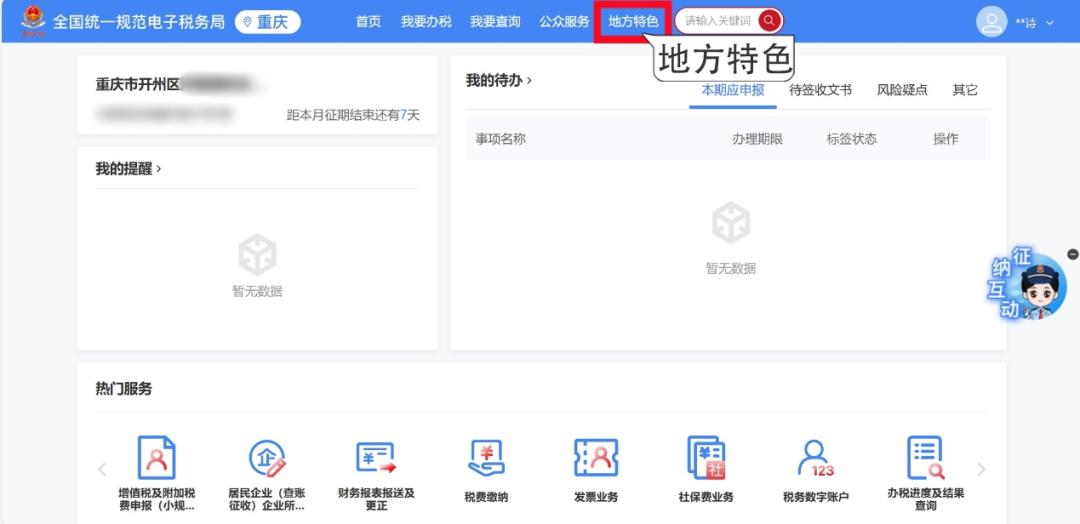Open the 征纳互动 assistant mascot

(x=1027, y=284)
